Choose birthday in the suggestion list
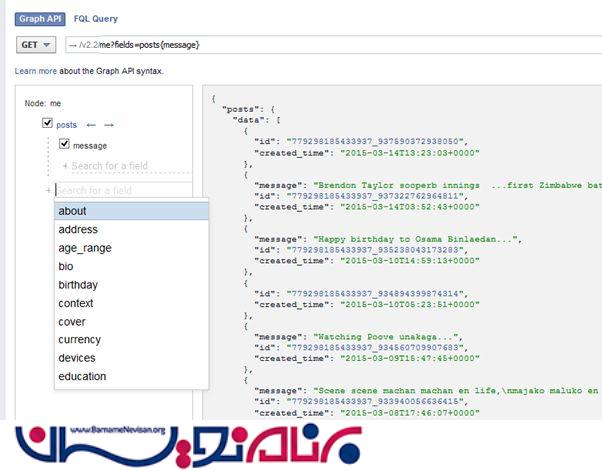The width and height of the screenshot is (602, 470). [79, 285]
